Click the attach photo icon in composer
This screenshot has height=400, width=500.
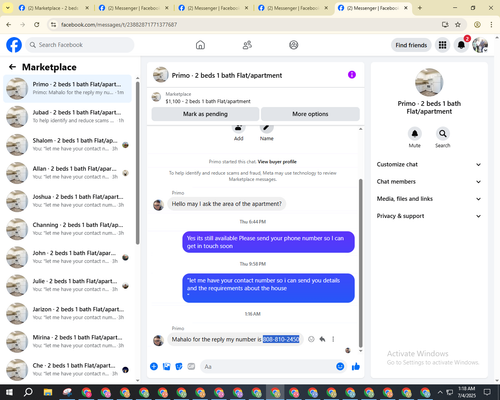pos(166,367)
